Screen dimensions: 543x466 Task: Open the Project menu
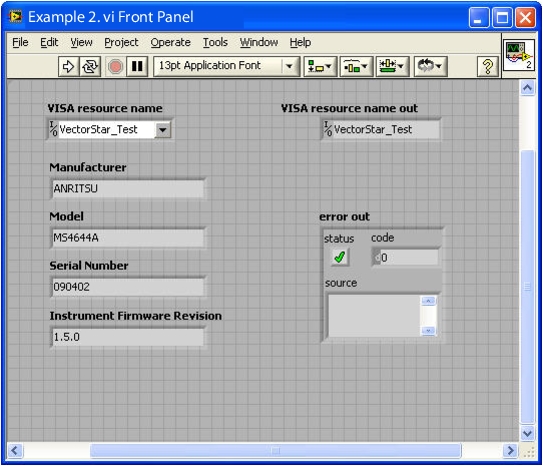121,42
